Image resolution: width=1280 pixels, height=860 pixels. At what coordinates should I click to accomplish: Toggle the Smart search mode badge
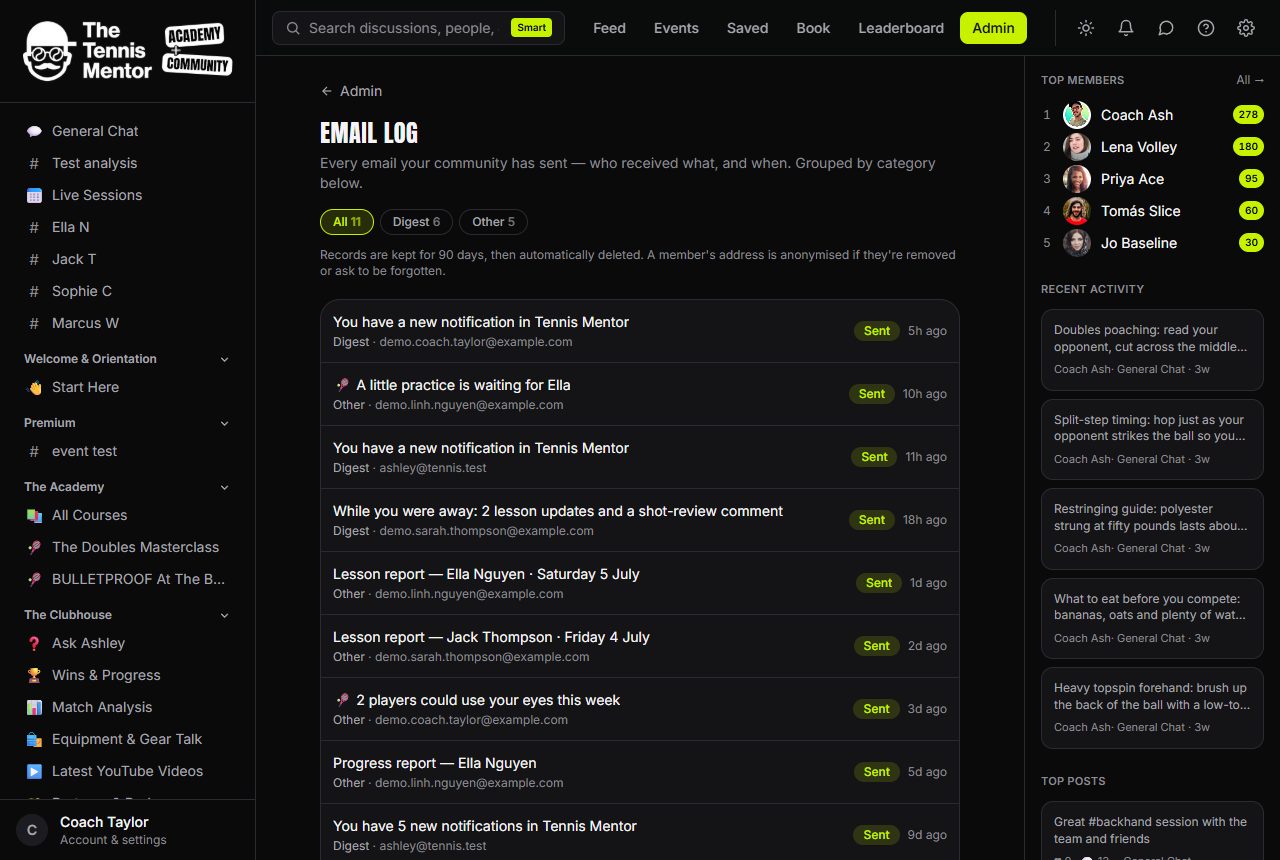[531, 28]
